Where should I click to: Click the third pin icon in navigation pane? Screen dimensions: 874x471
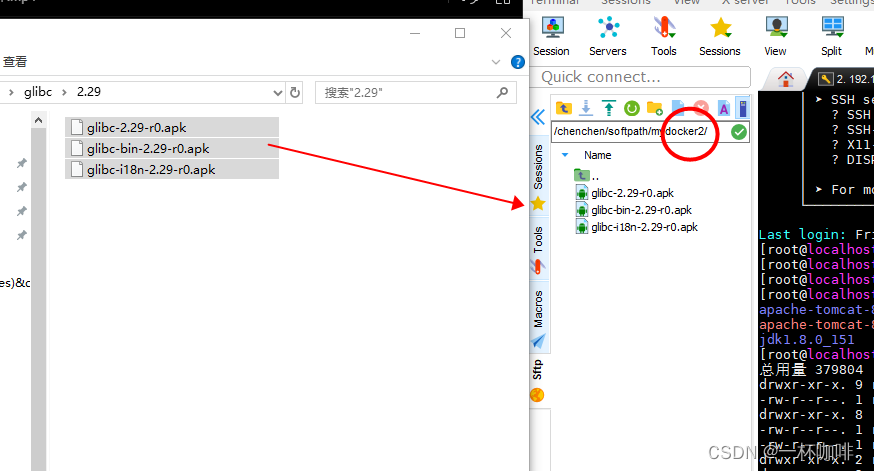click(21, 211)
